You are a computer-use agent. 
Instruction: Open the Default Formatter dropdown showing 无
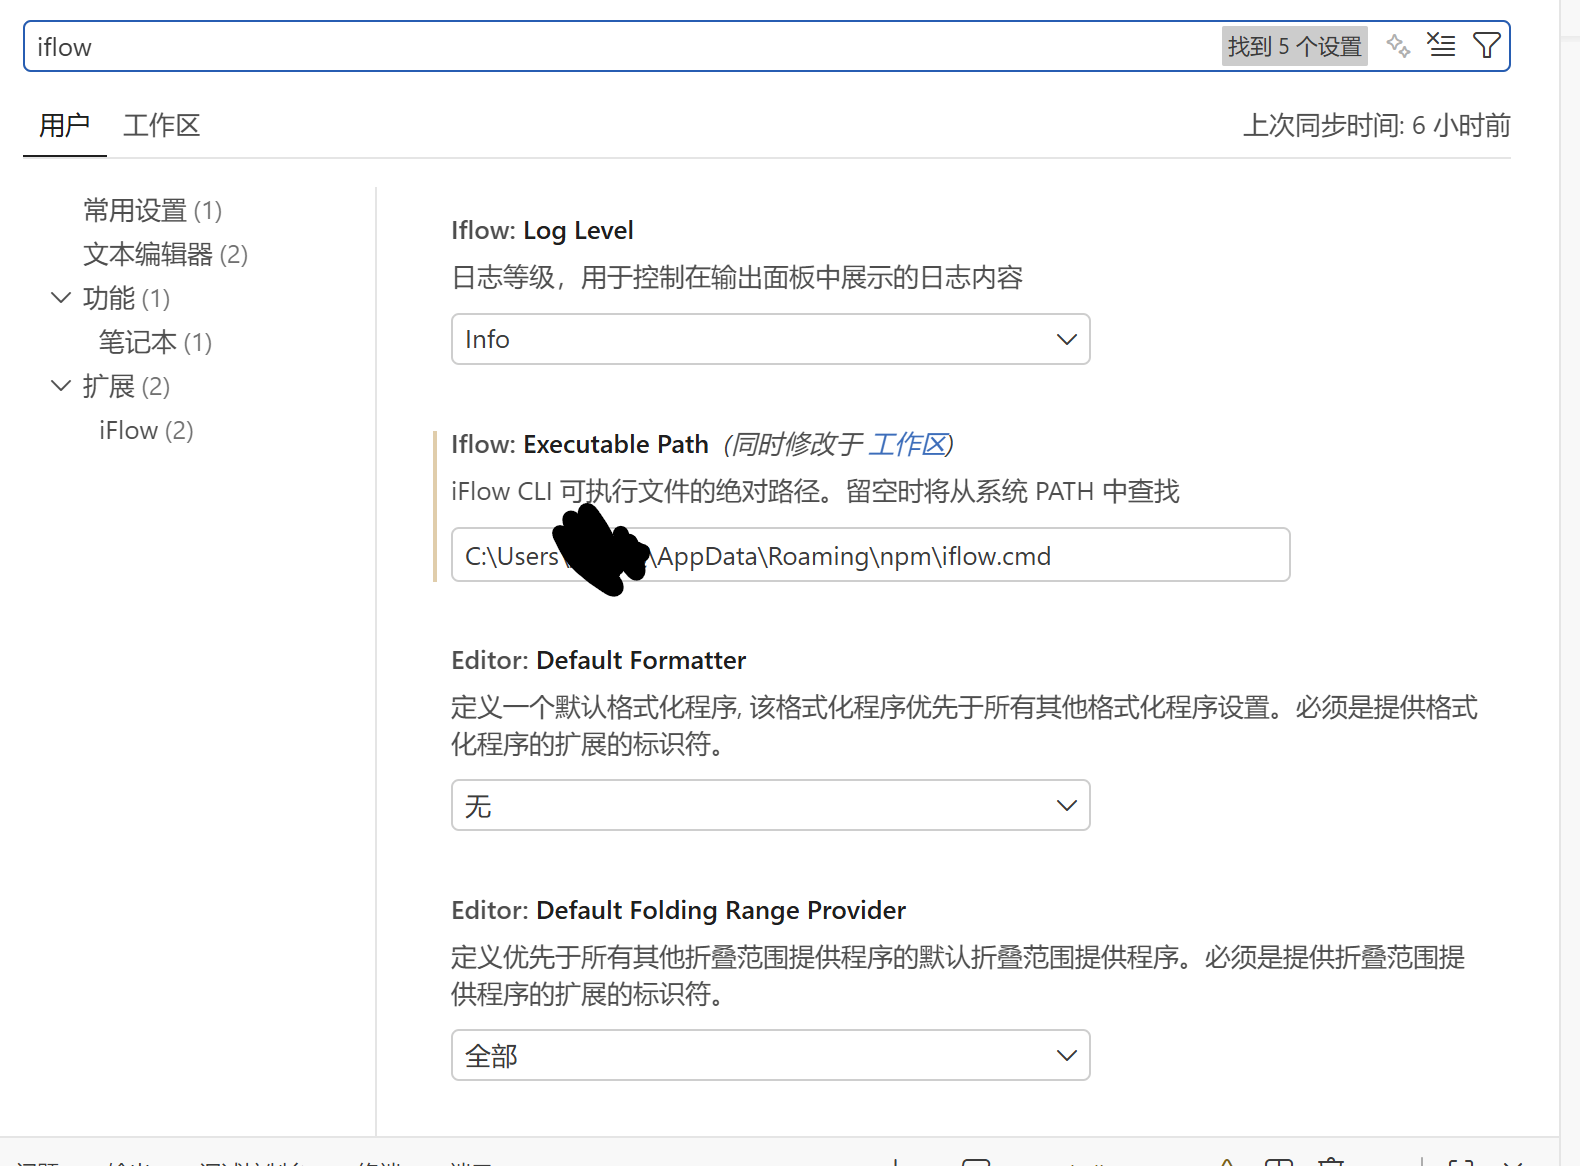point(770,806)
